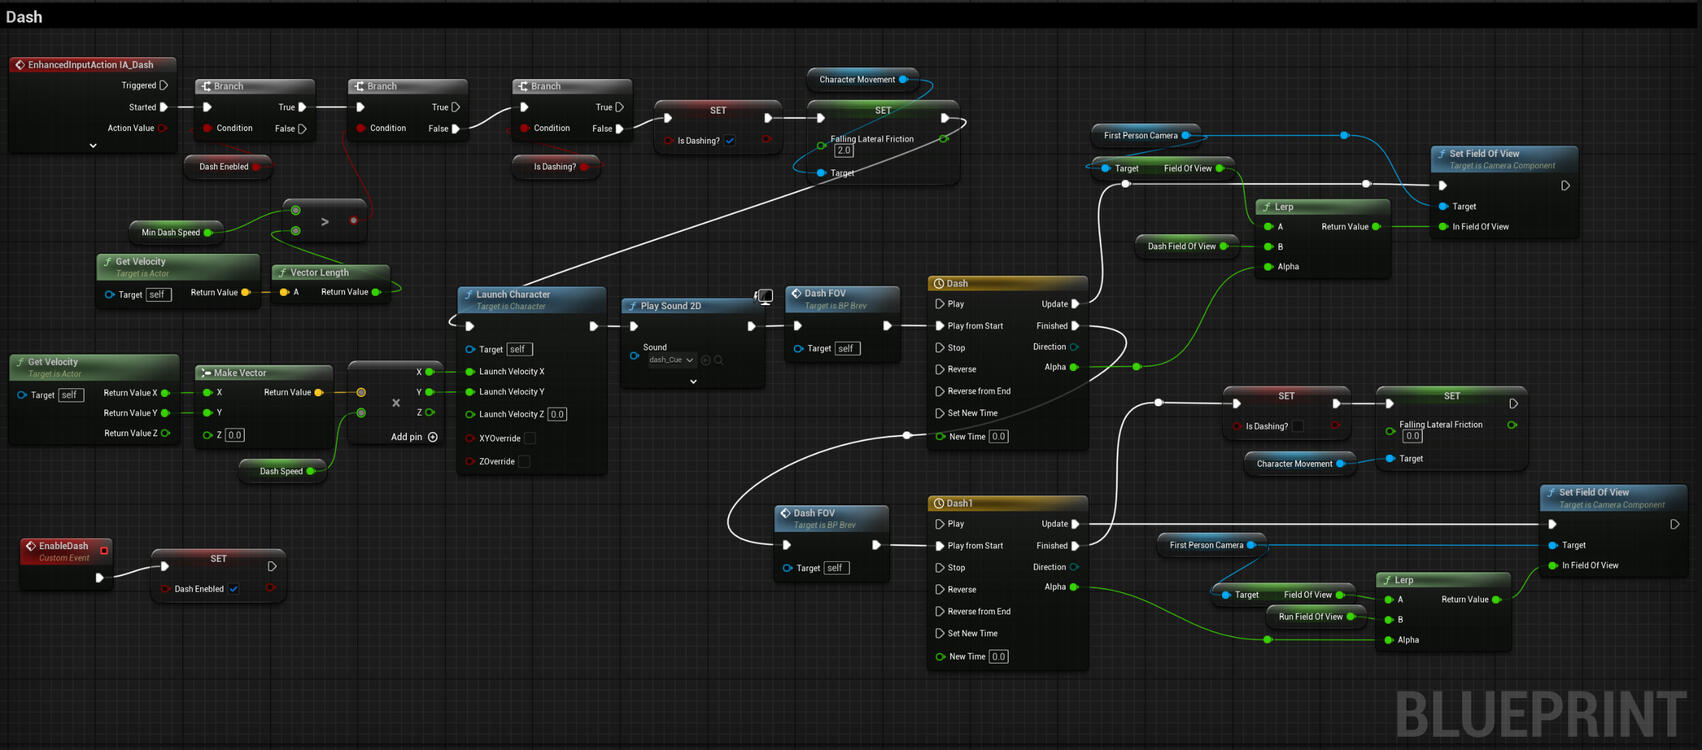Click the Add pin plus icon
The width and height of the screenshot is (1702, 750).
(433, 437)
